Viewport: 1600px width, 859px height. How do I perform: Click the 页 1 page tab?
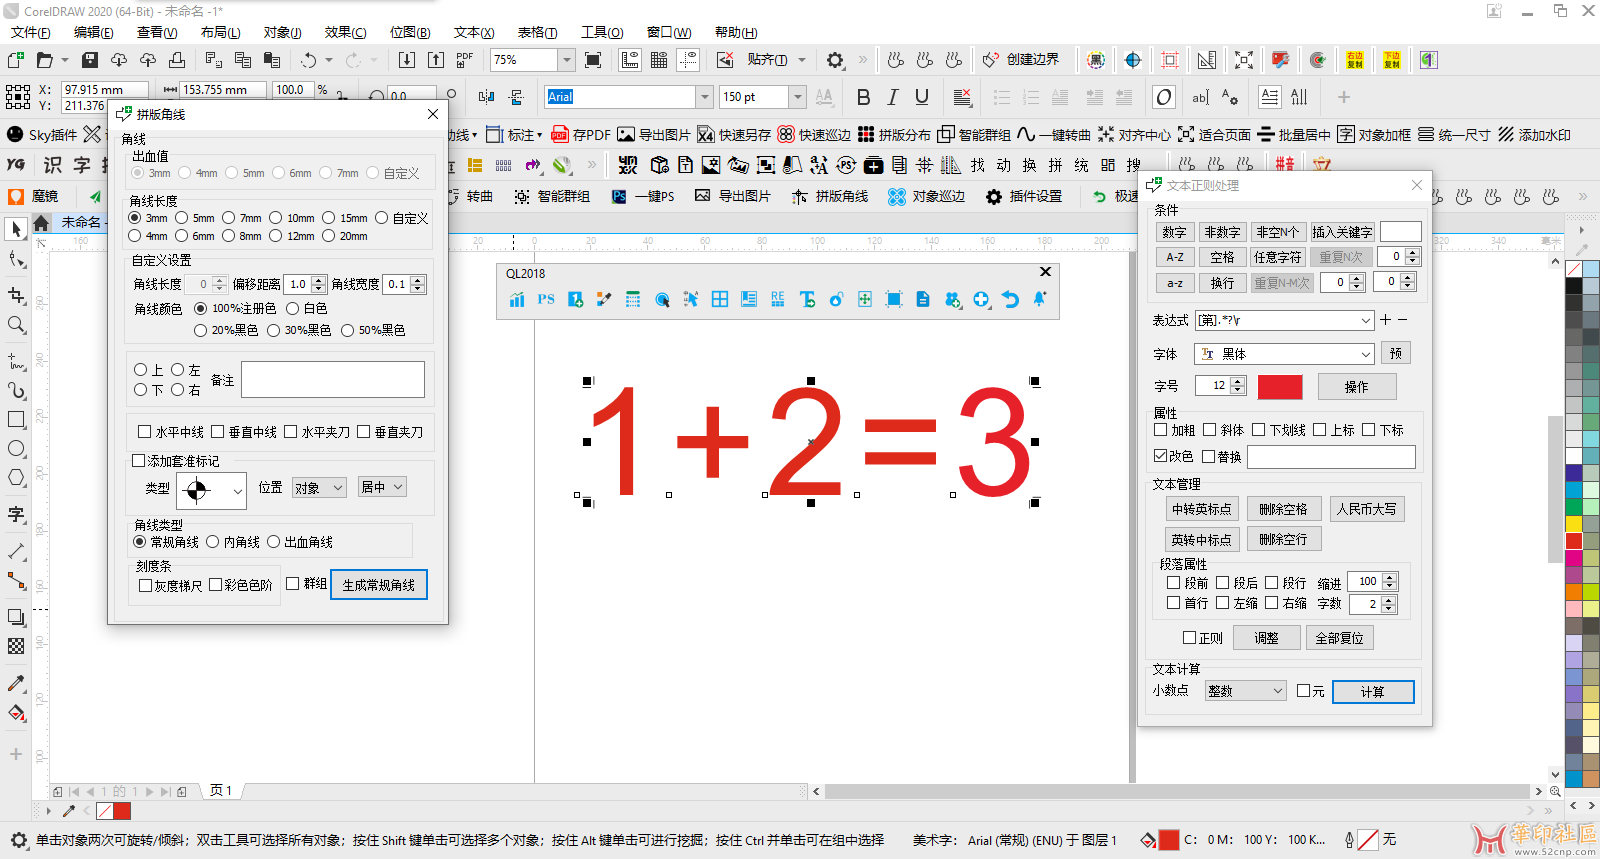[x=221, y=791]
